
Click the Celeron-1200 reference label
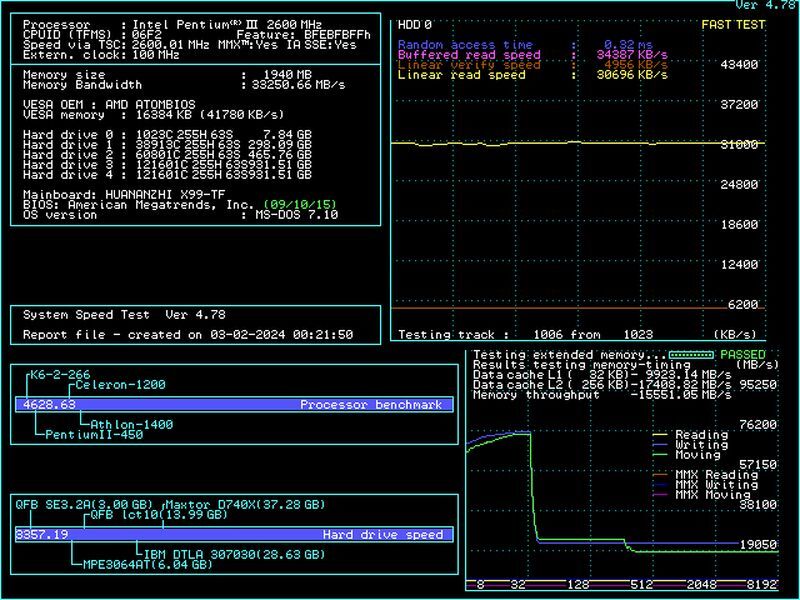(x=120, y=385)
